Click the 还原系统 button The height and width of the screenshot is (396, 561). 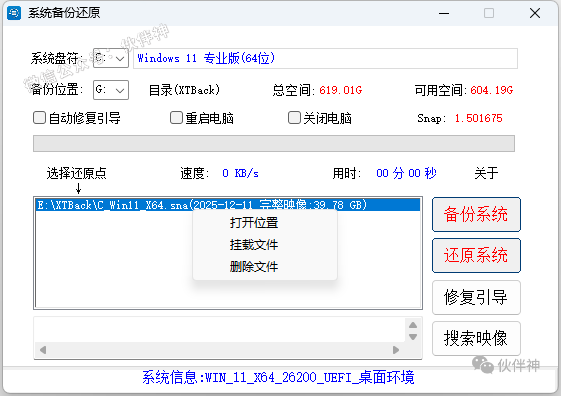pos(476,255)
